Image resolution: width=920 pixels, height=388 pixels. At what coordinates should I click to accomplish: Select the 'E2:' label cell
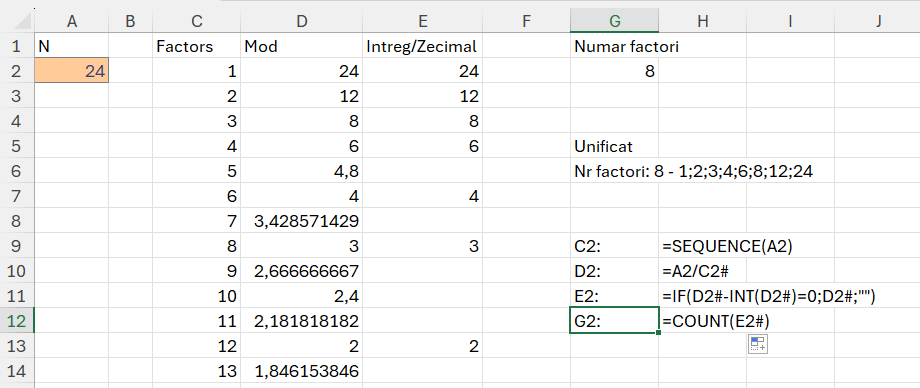click(x=614, y=295)
